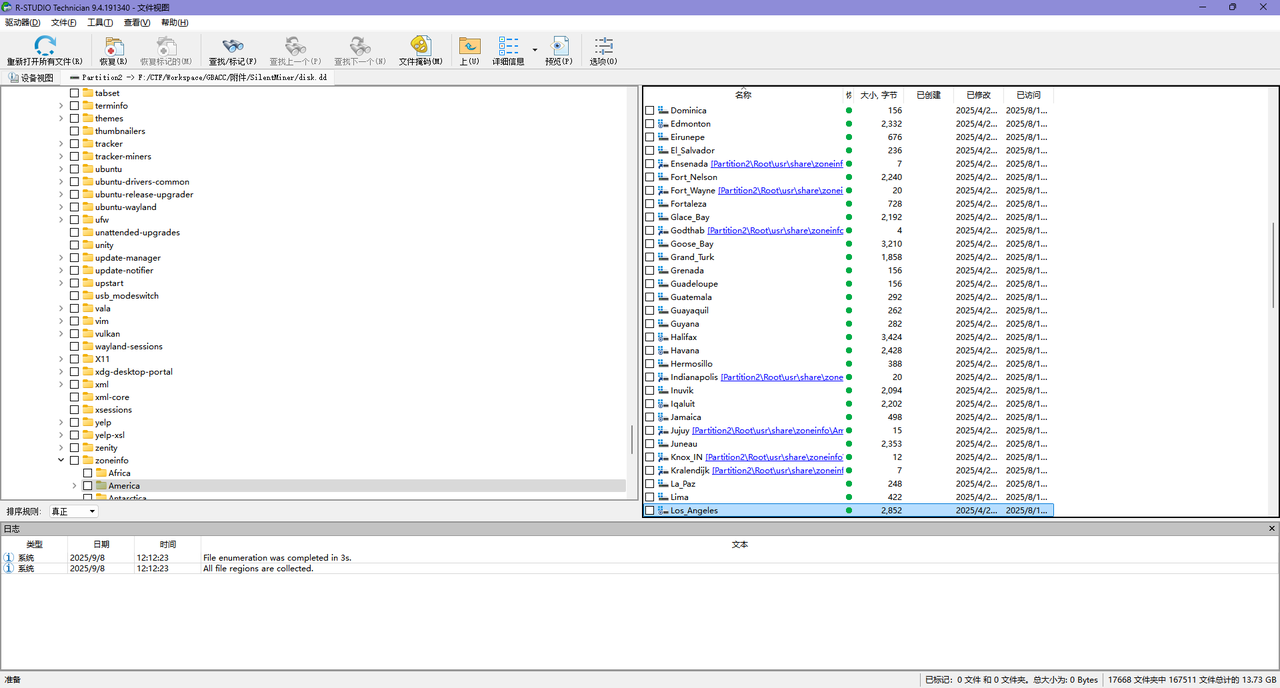Follow the Fort_Wayne symlink path link
Screen dimensions: 1280x688
[x=781, y=190]
